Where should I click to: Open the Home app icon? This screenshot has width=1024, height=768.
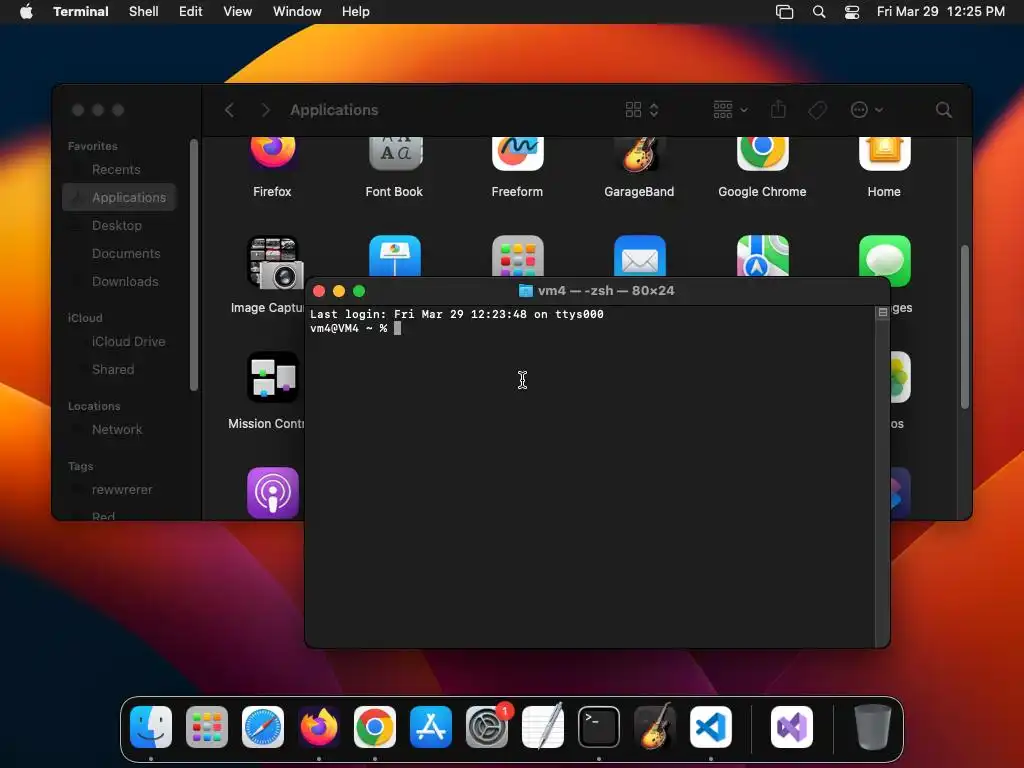(x=884, y=153)
